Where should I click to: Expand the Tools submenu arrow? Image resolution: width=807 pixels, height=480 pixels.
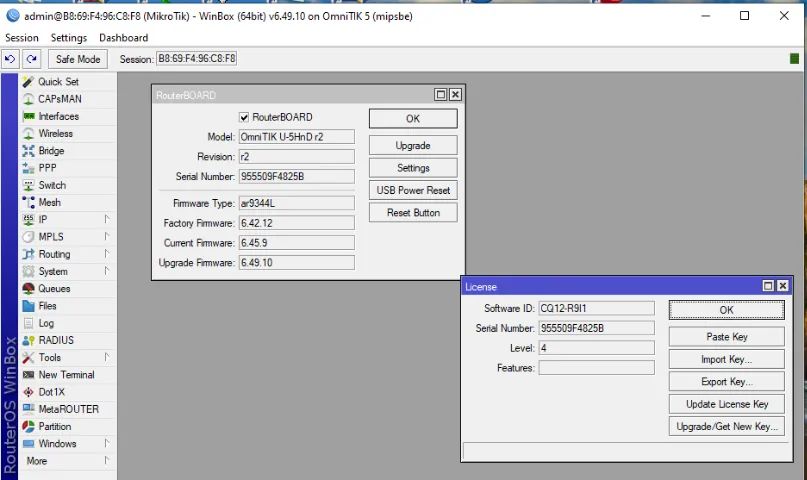[x=107, y=357]
